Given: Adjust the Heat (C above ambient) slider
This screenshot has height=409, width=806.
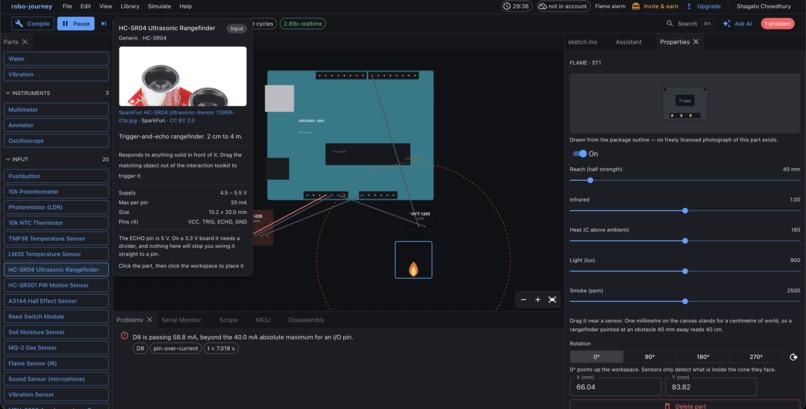Looking at the screenshot, I should click(685, 241).
